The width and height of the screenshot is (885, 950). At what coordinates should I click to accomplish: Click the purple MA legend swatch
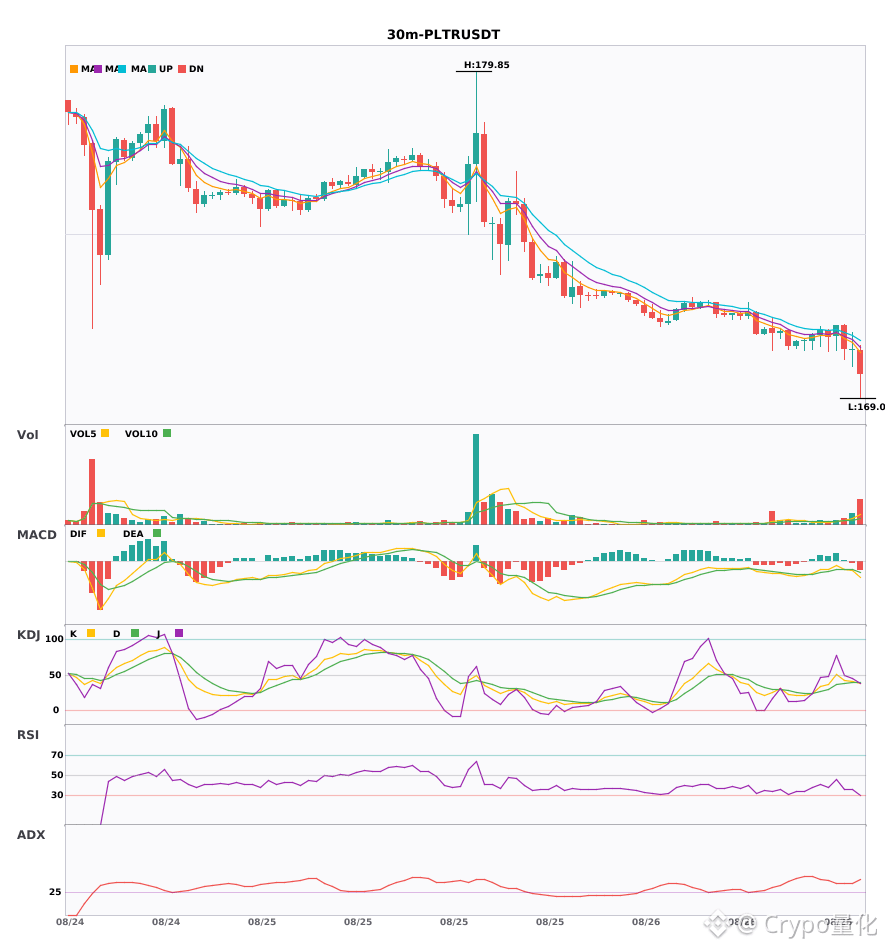[98, 69]
